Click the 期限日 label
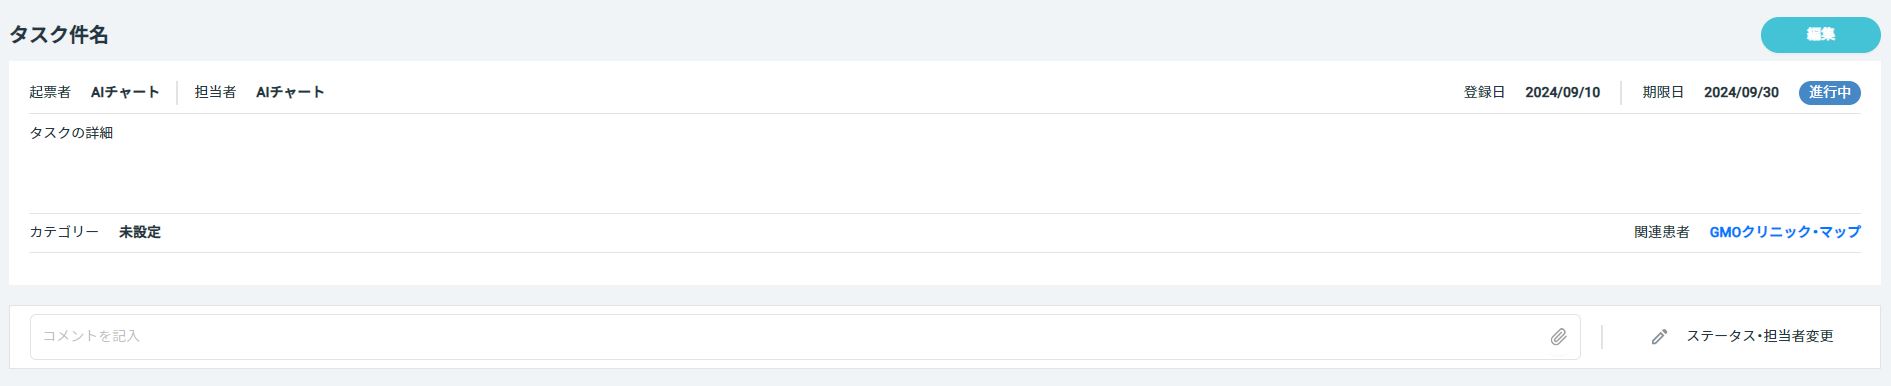 (x=1663, y=92)
